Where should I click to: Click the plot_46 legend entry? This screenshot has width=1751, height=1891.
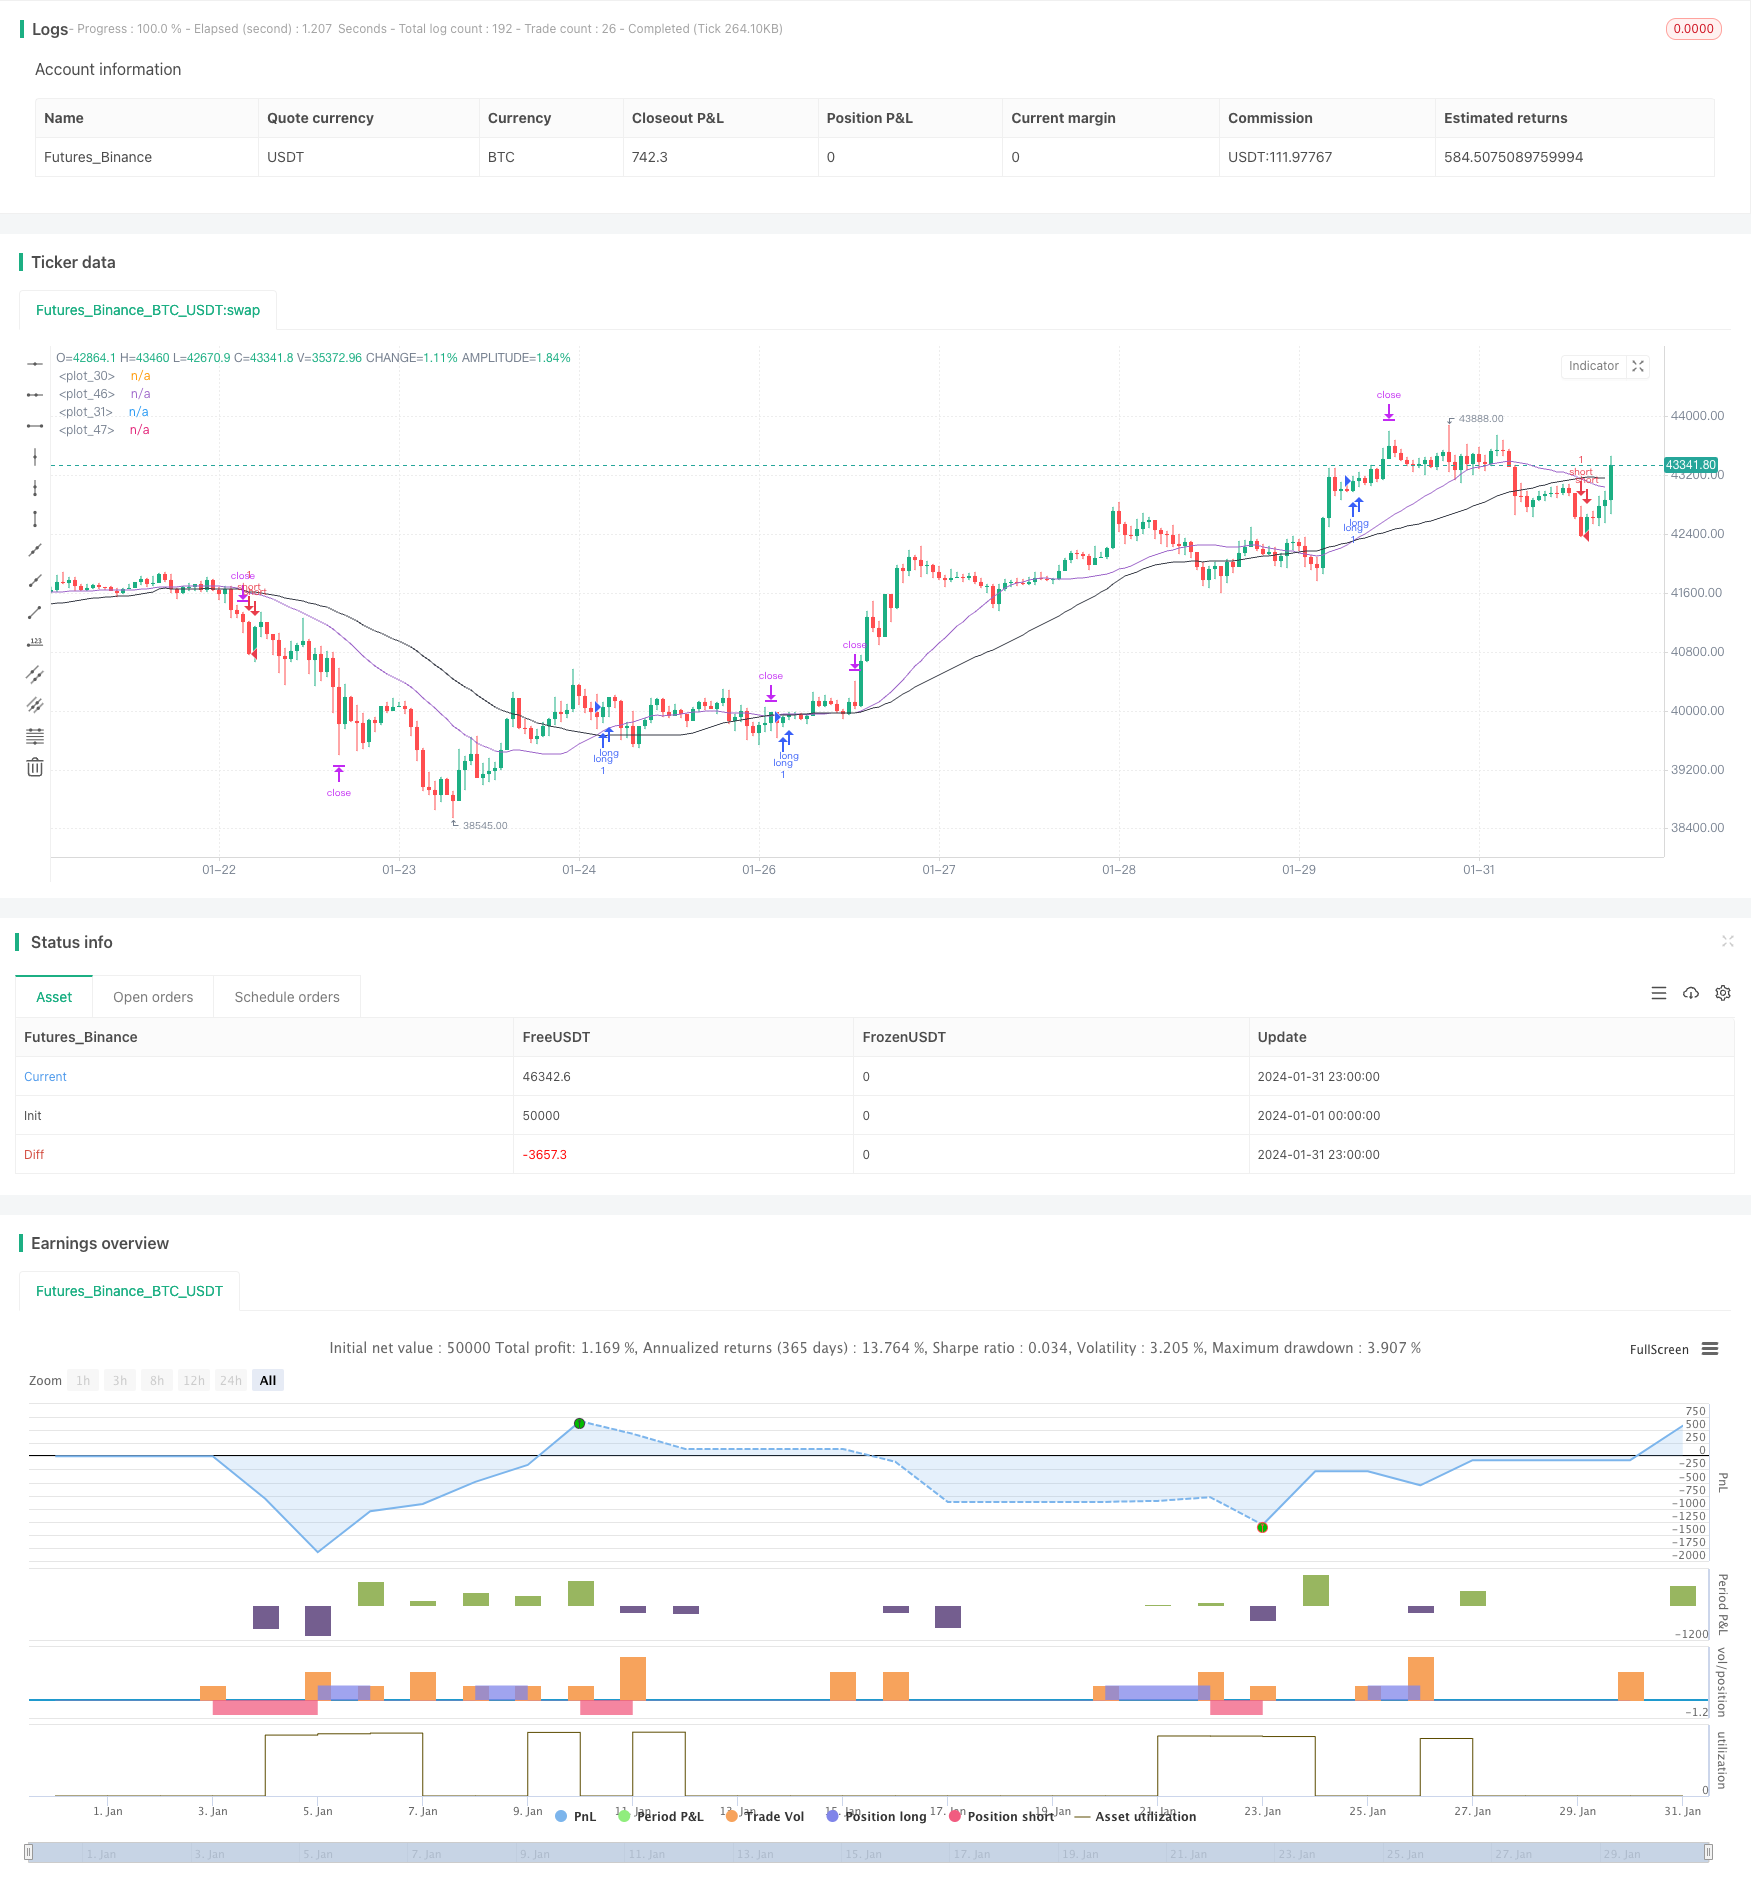(x=104, y=394)
